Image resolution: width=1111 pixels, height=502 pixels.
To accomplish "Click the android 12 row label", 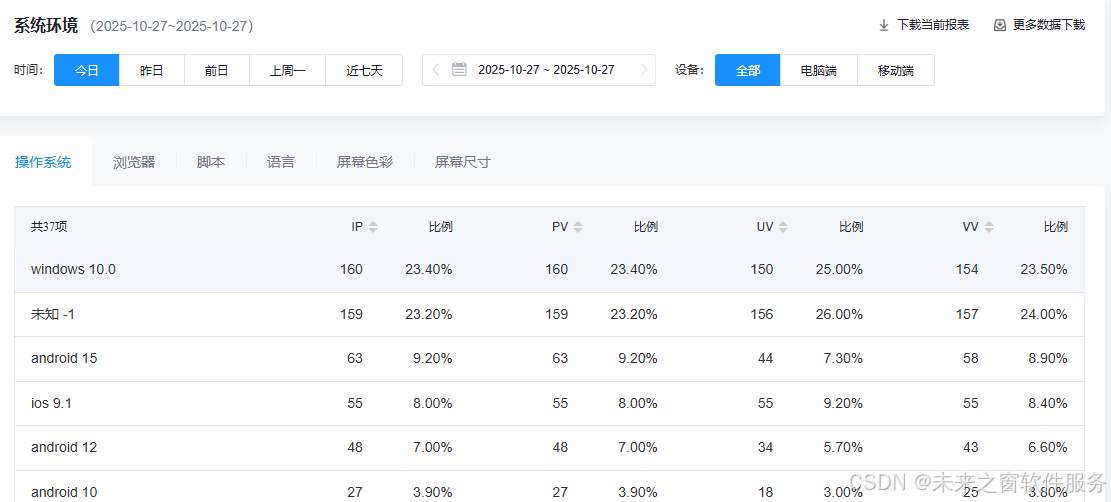I will click(64, 448).
